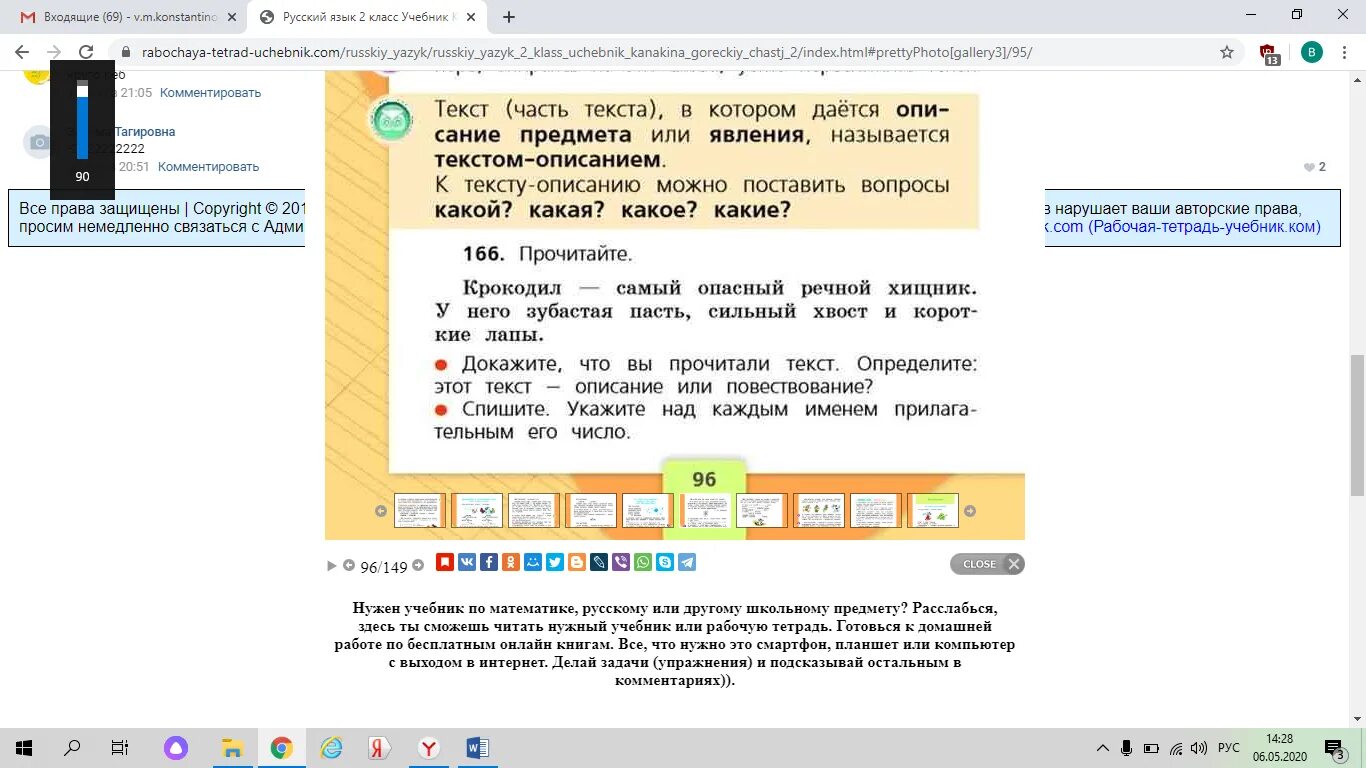Screen dimensions: 1366x768
Task: Click the Комментировать link next to 20:51
Action: pos(208,167)
